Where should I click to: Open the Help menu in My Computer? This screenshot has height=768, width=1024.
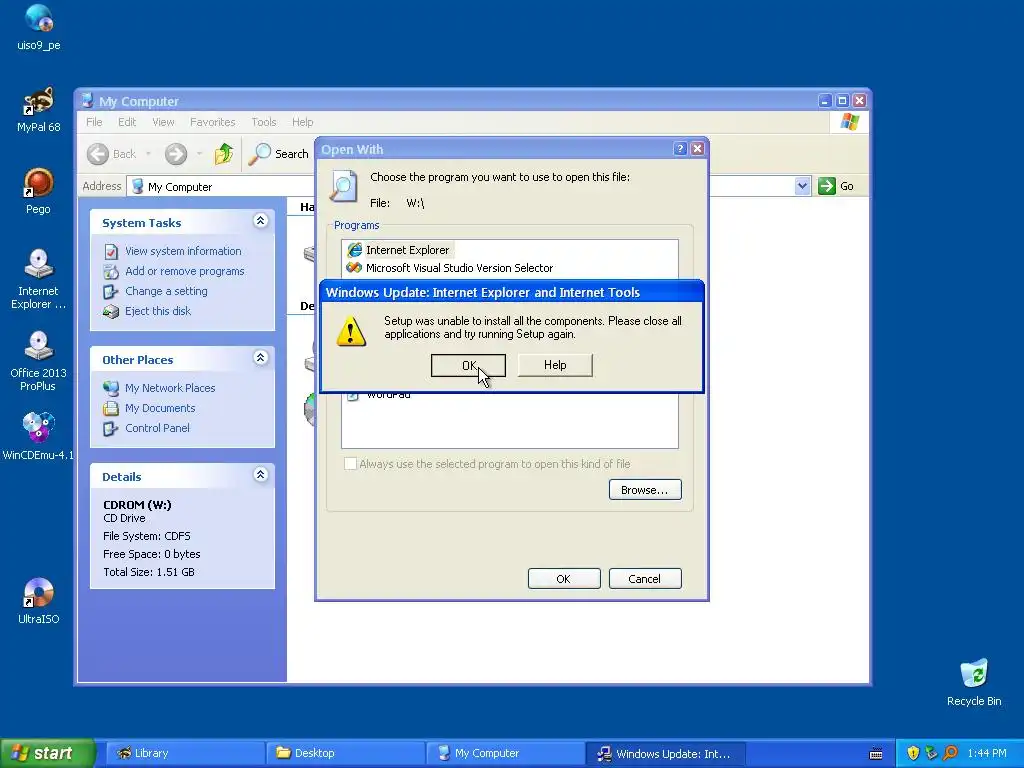point(302,122)
